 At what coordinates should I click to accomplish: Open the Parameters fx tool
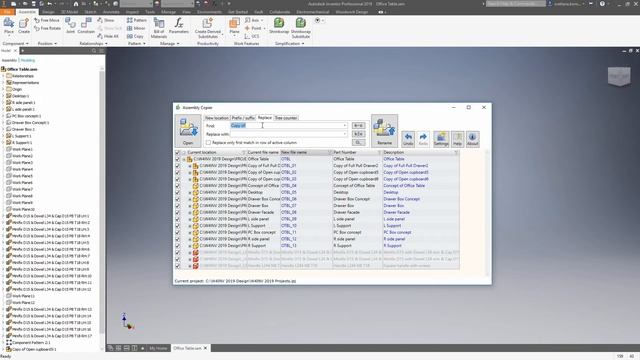tap(178, 26)
